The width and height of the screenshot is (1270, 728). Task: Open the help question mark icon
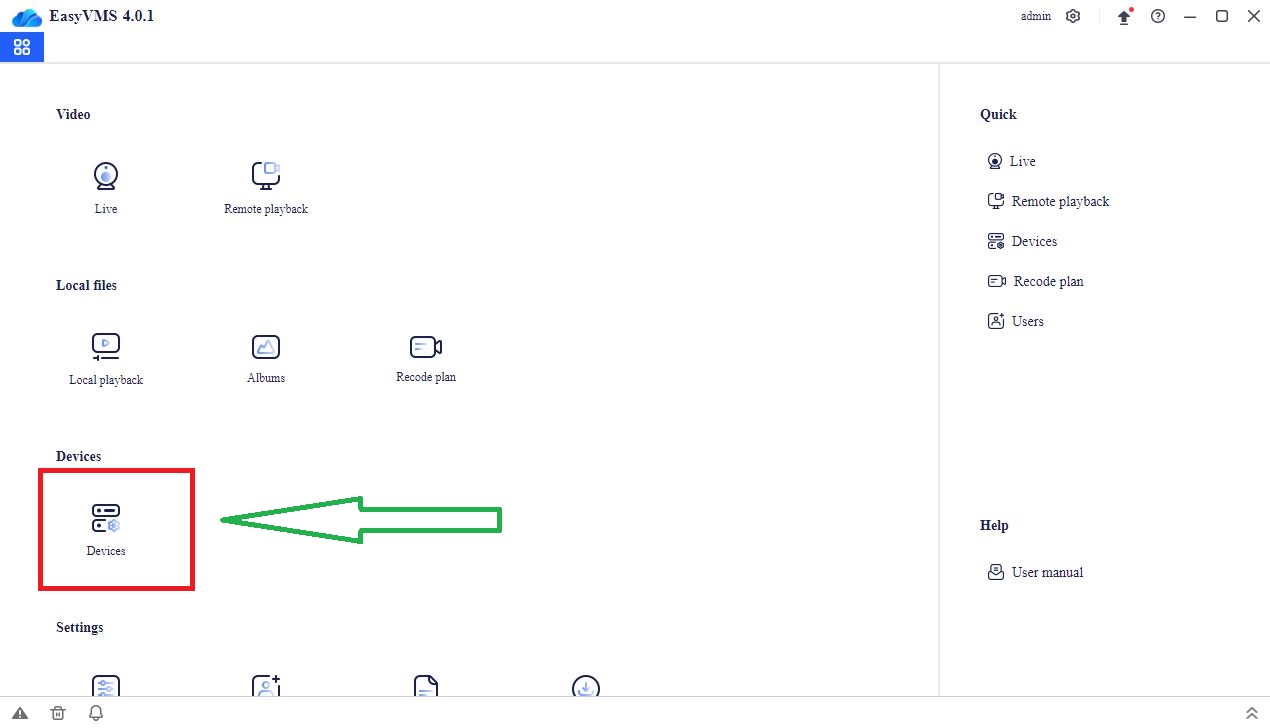(1158, 16)
